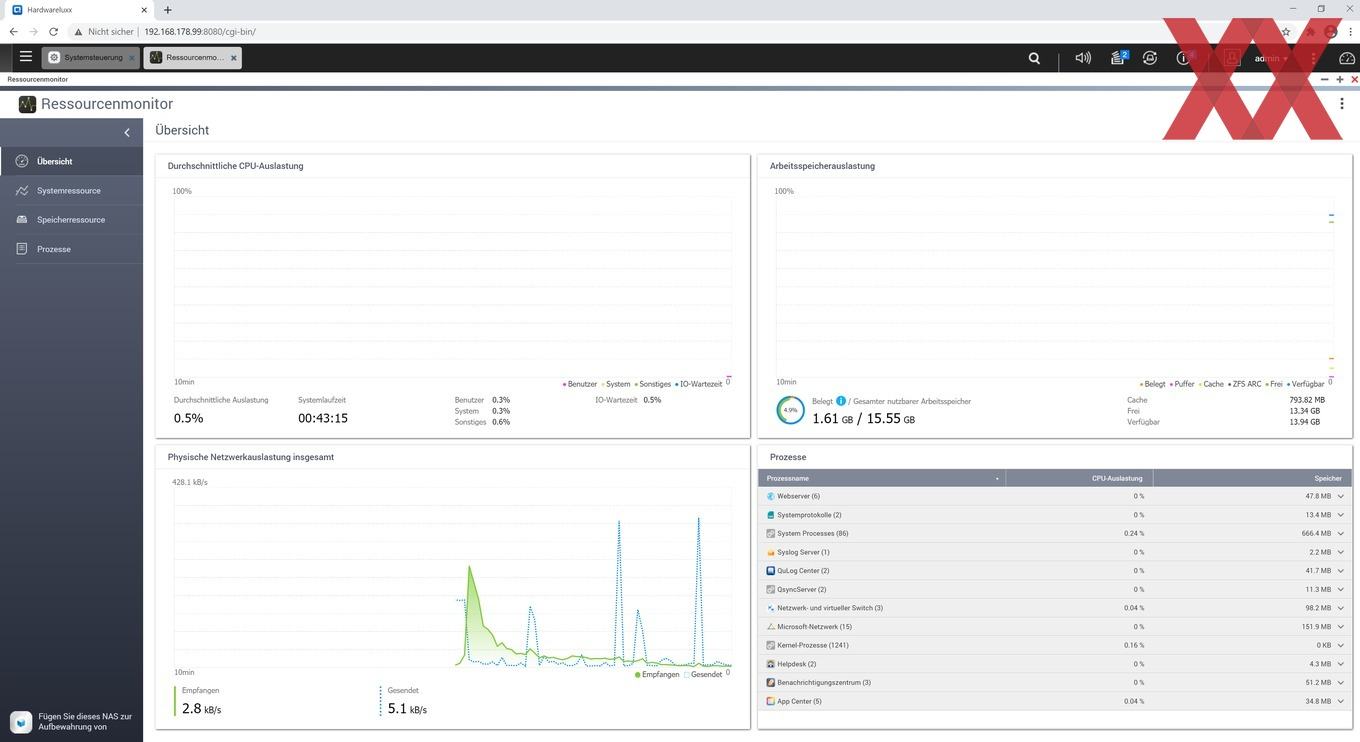Viewport: 1360px width, 742px height.
Task: Toggle System series in CPU legend
Action: click(x=616, y=384)
